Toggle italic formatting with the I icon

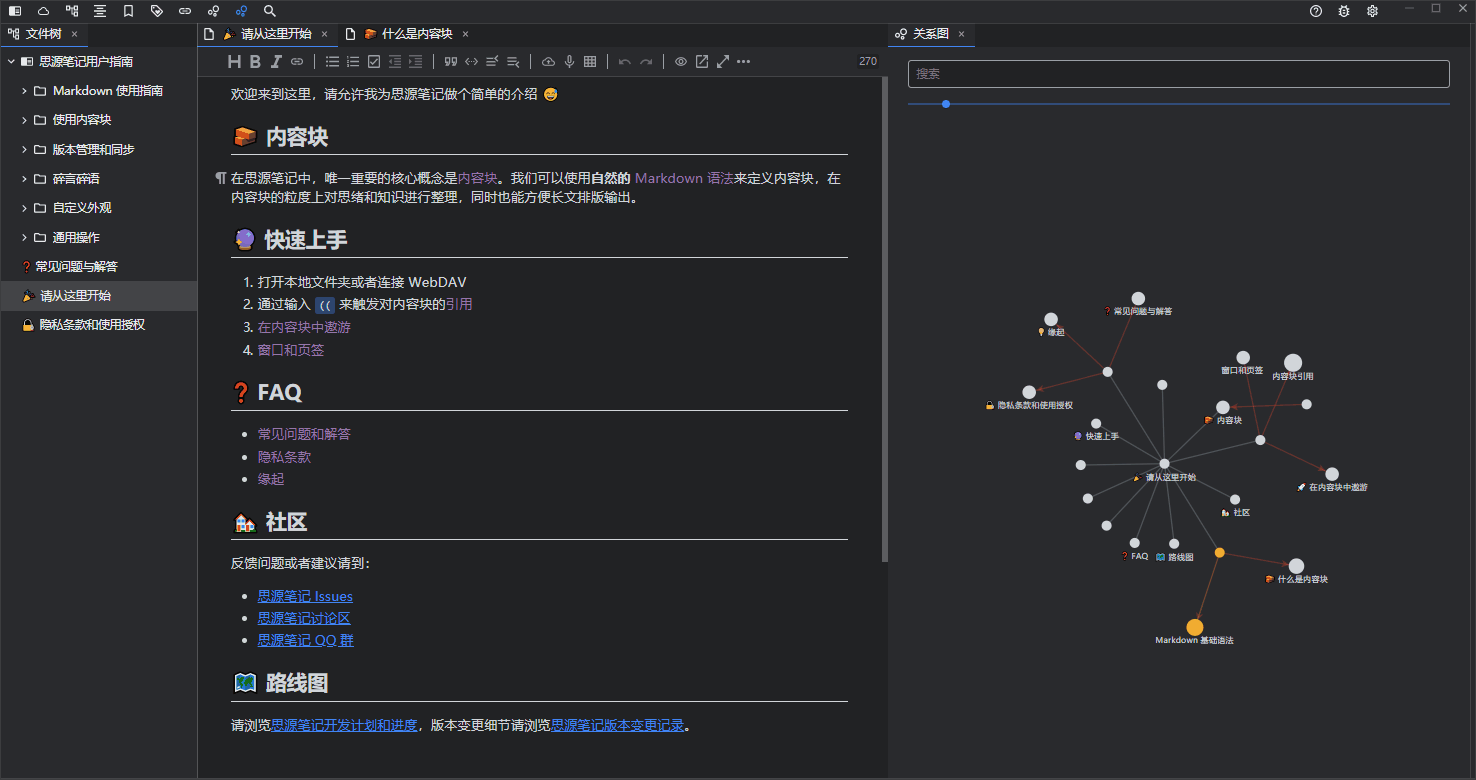coord(276,62)
